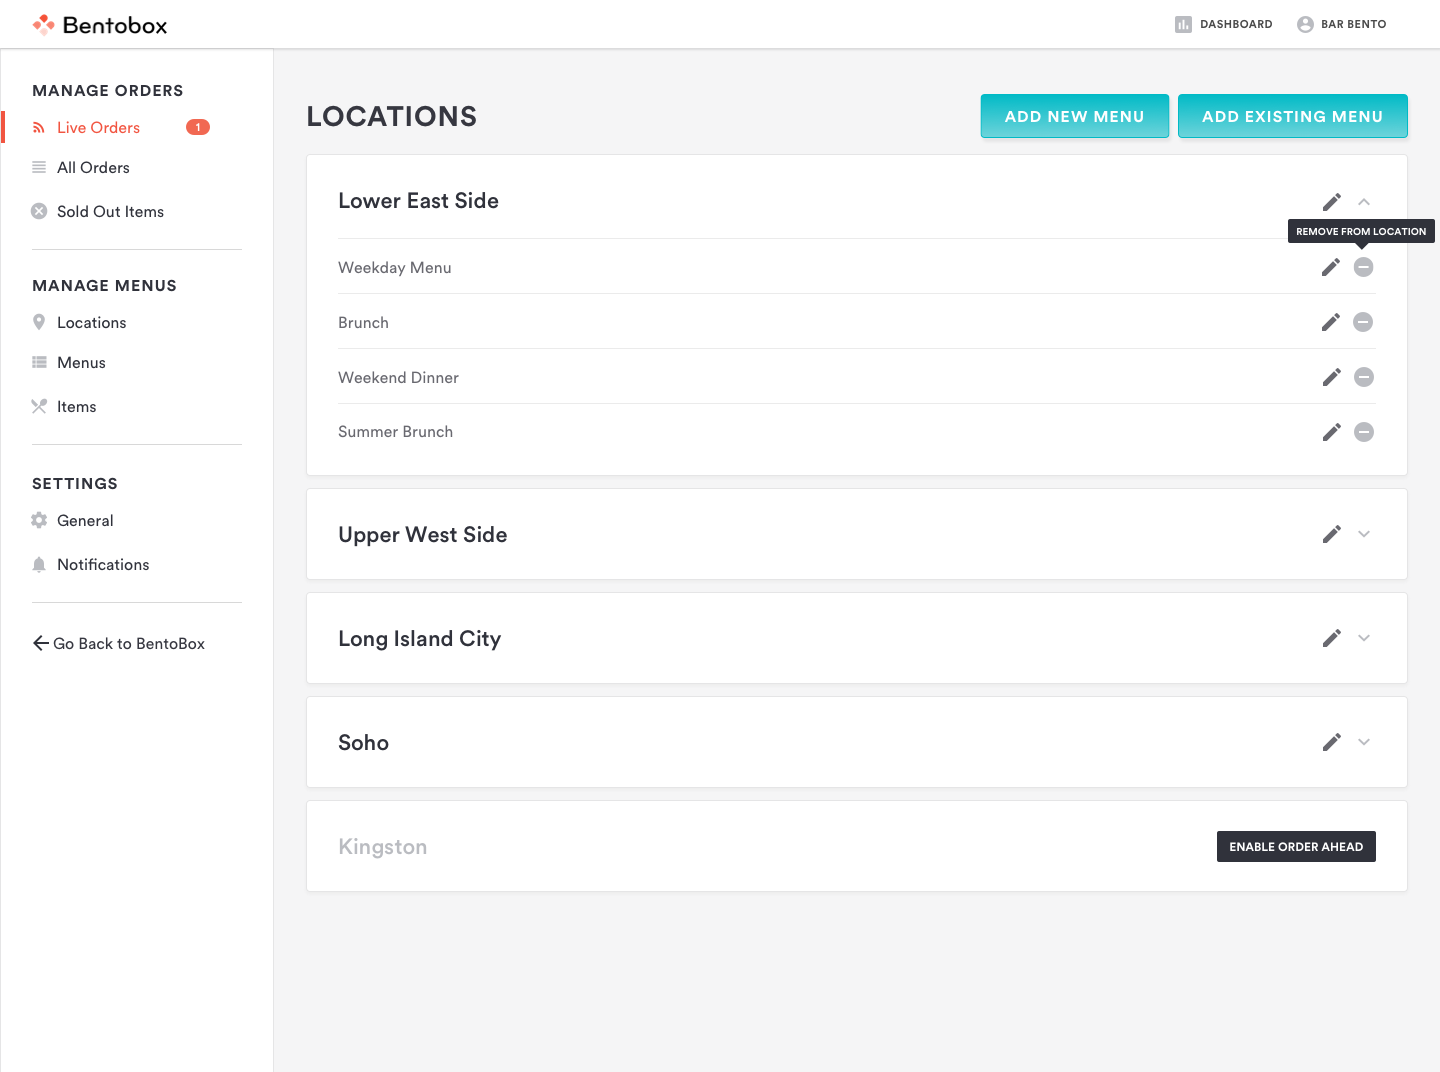Select Locations under Manage Menus
Image resolution: width=1440 pixels, height=1072 pixels.
click(x=91, y=323)
